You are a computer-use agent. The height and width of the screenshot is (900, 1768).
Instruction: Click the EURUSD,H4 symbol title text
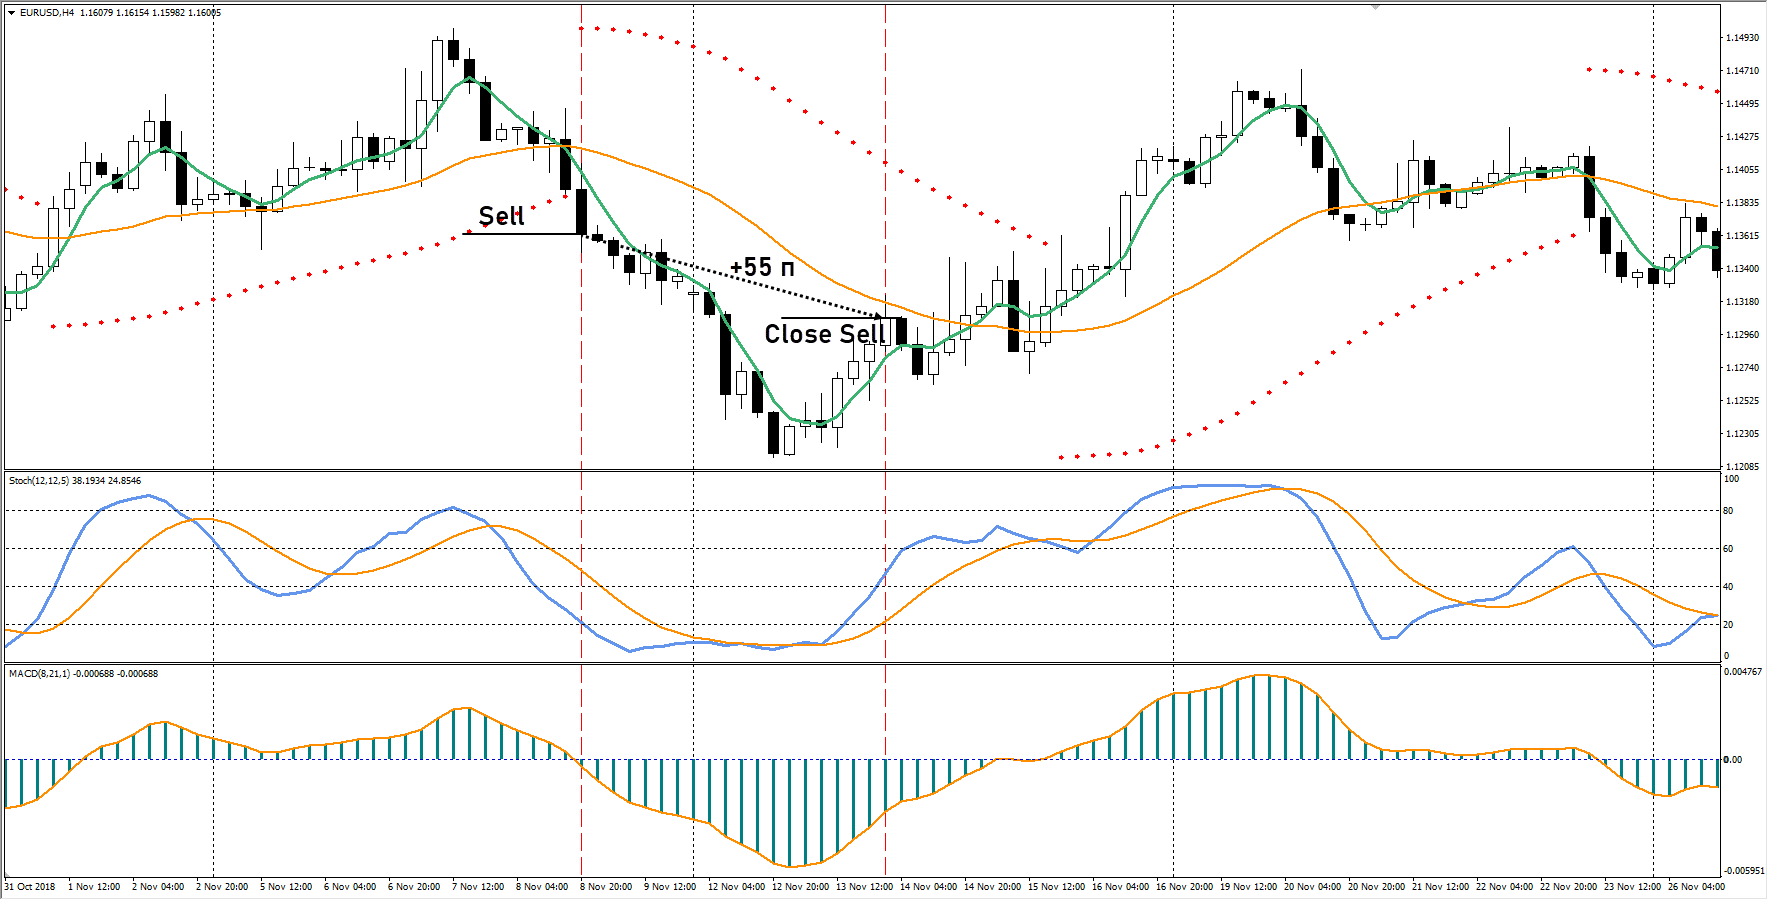(47, 13)
